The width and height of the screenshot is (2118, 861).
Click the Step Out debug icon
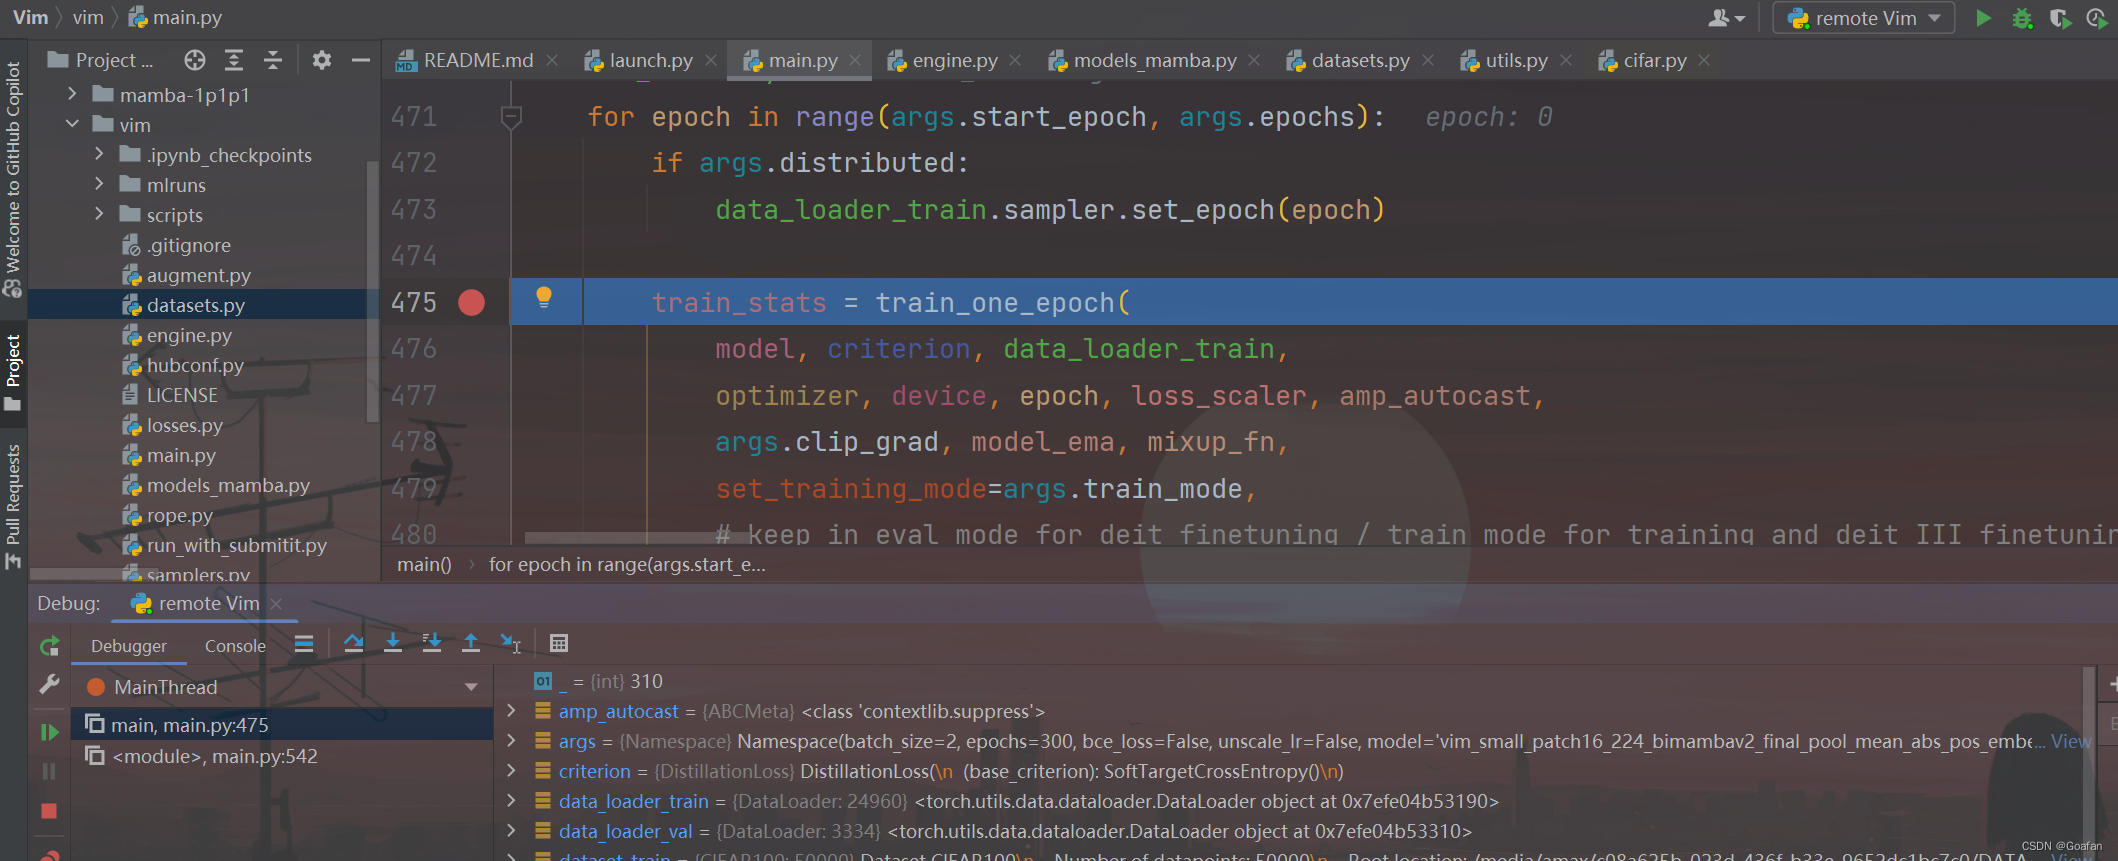click(x=471, y=643)
